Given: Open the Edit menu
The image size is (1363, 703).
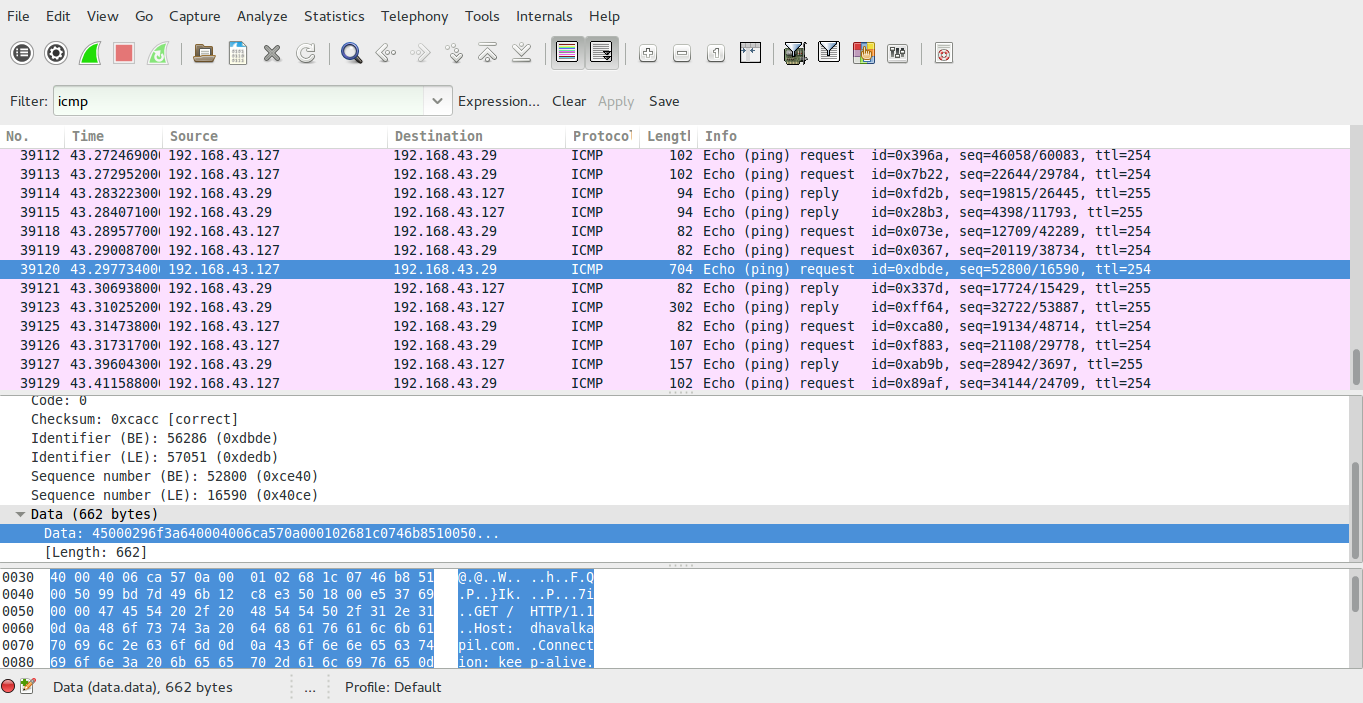Looking at the screenshot, I should 58,16.
